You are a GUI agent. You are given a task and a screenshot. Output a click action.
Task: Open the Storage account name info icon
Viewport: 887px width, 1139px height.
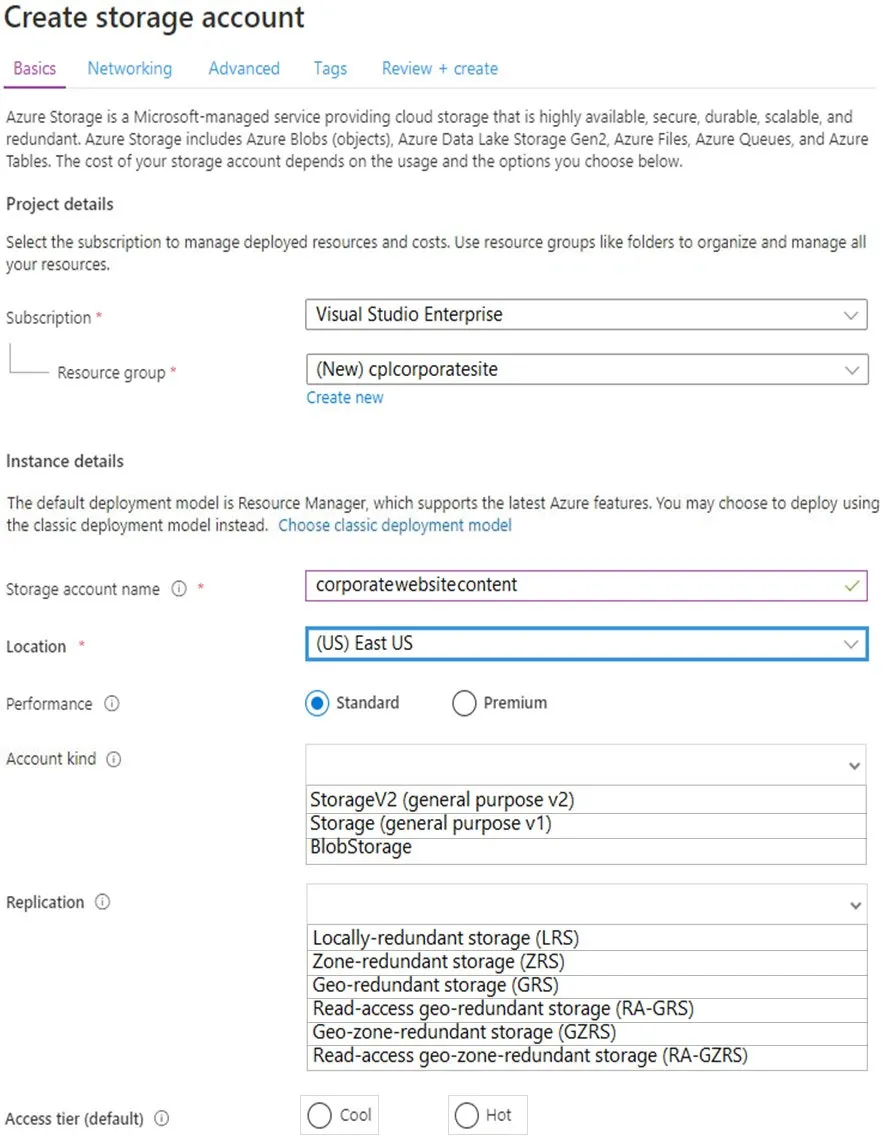[179, 588]
